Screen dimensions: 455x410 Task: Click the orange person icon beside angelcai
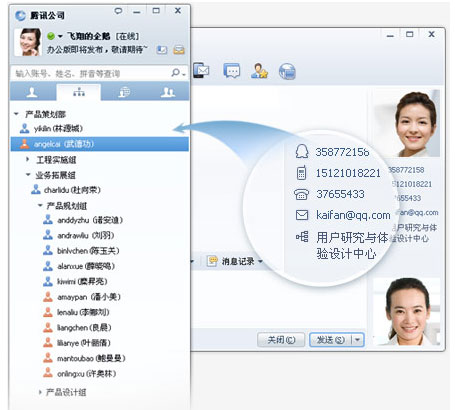pyautogui.click(x=24, y=144)
